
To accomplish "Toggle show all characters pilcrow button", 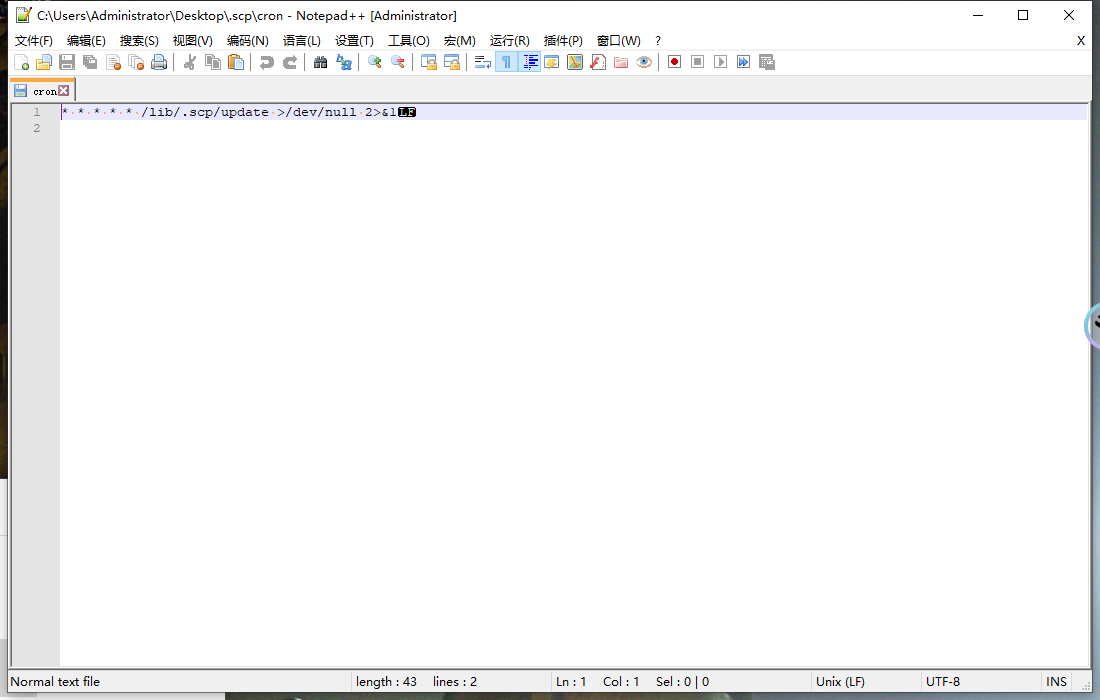I will [506, 62].
